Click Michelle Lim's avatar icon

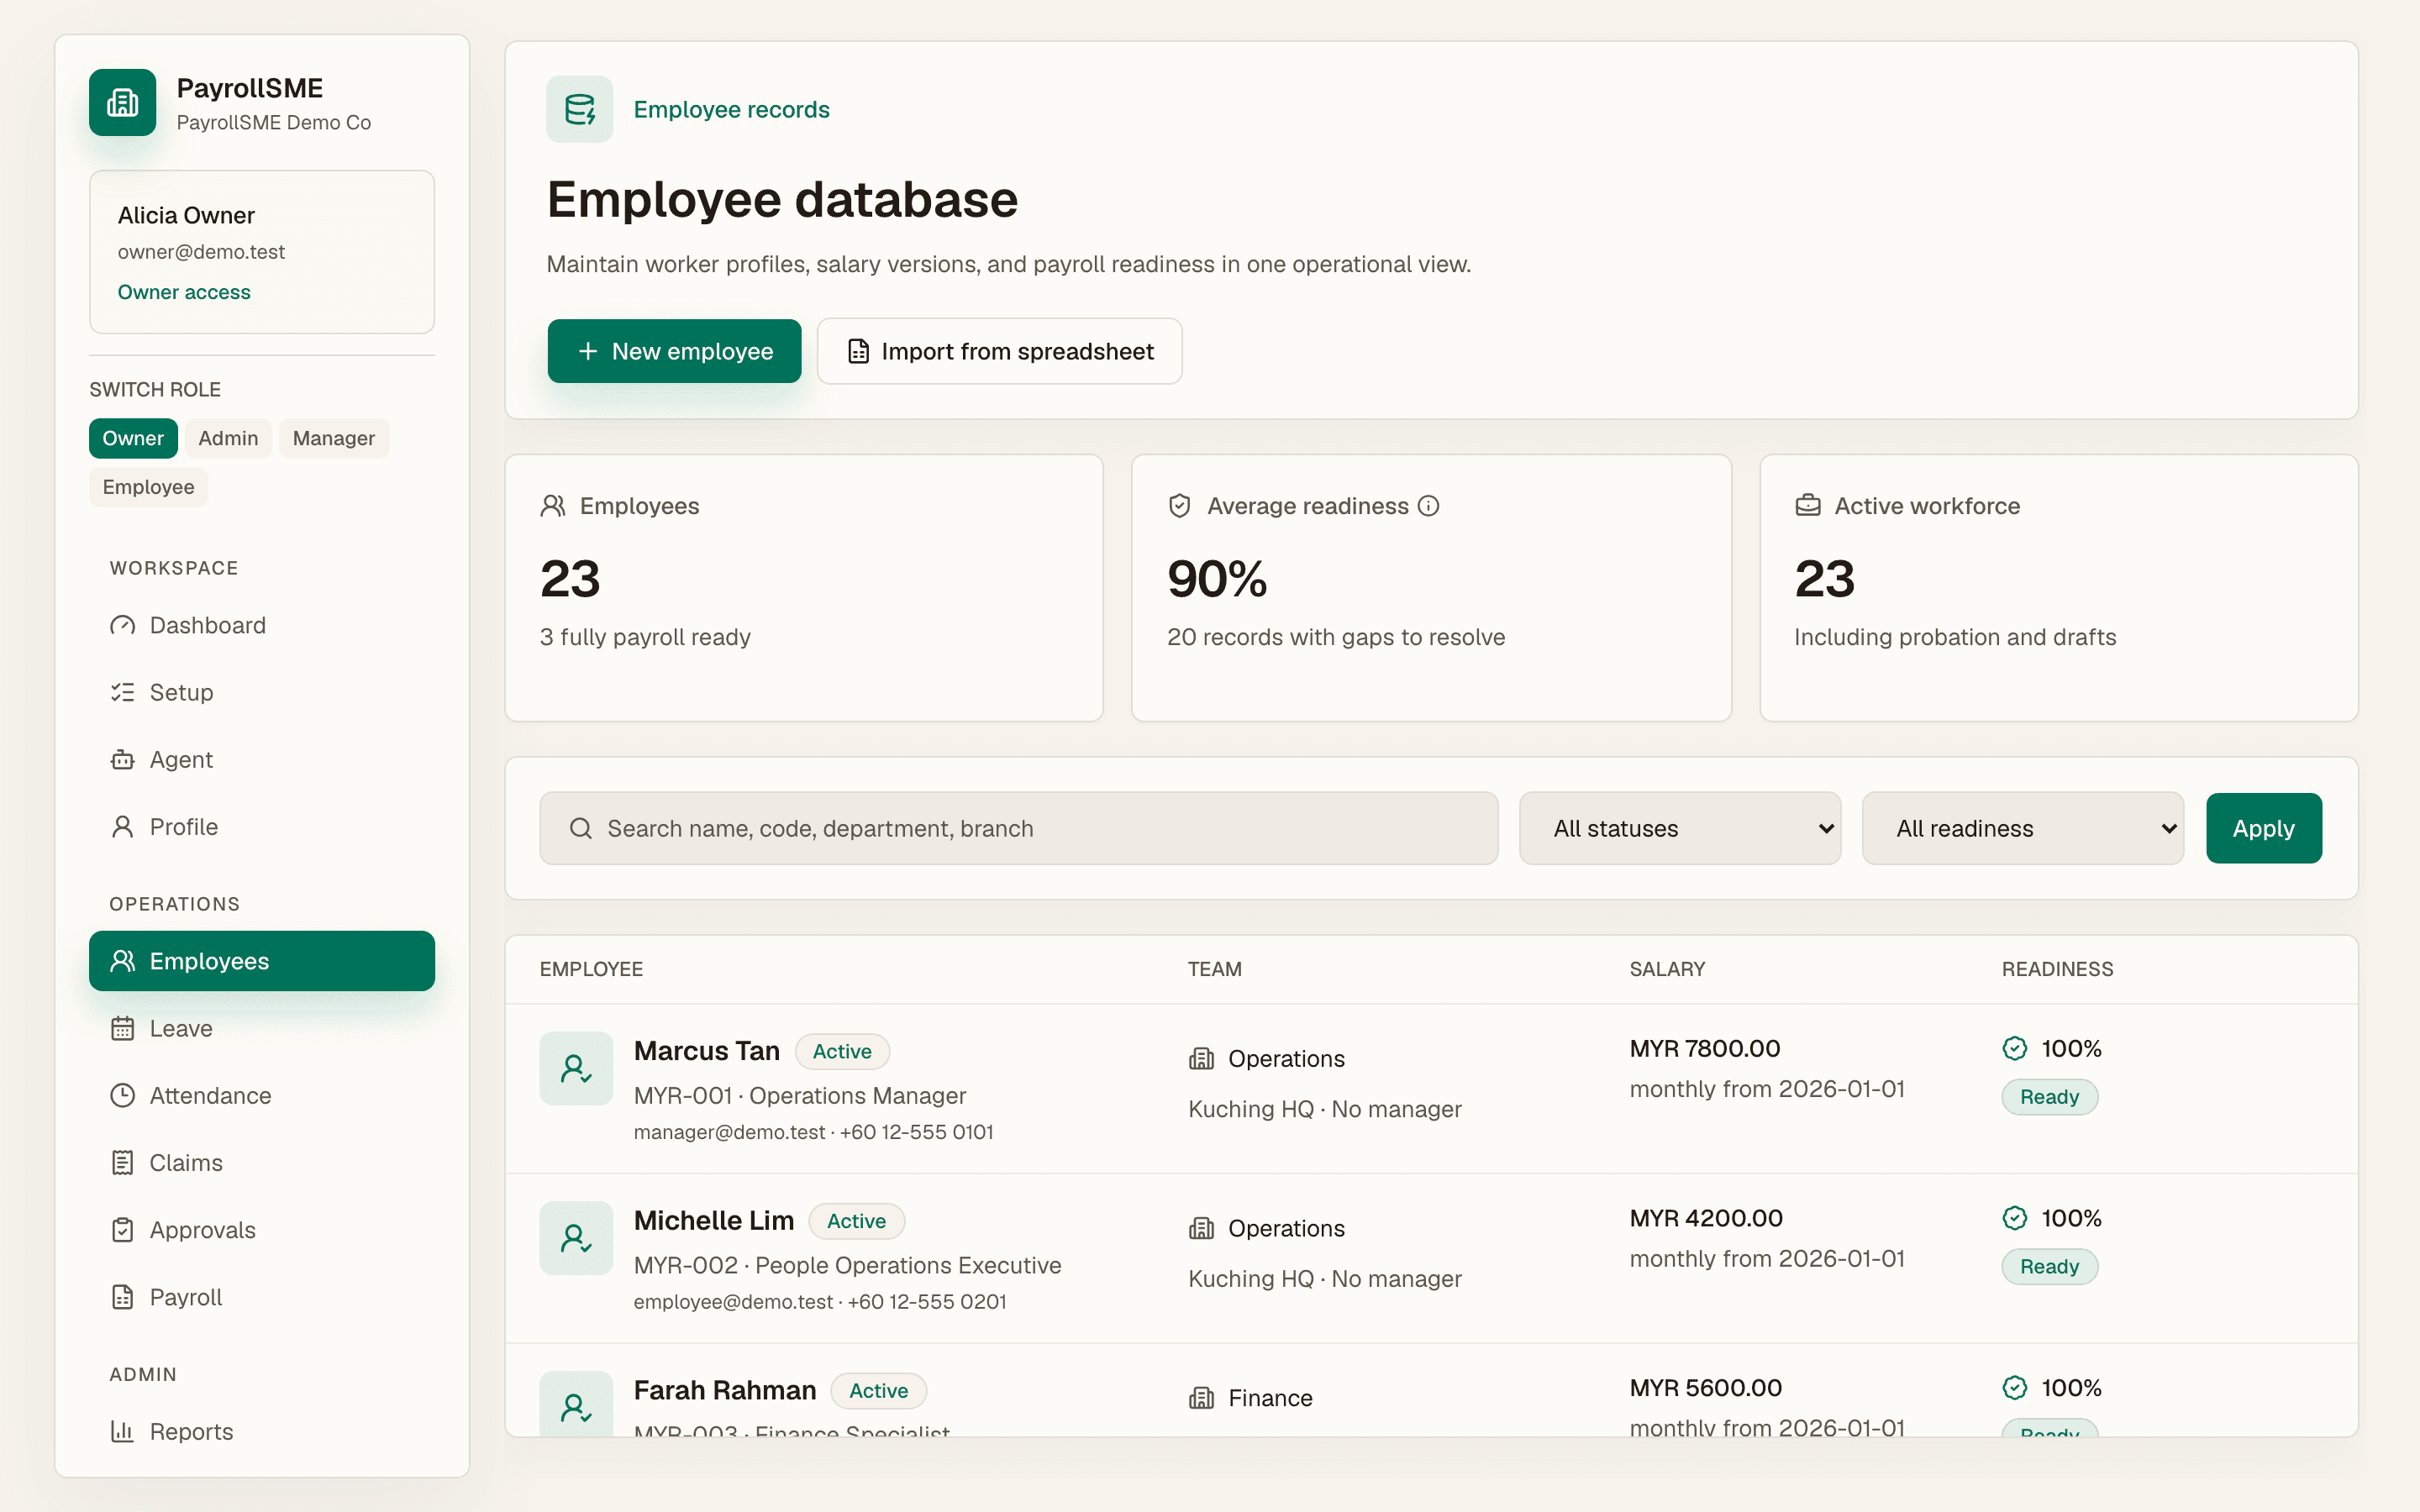(576, 1238)
